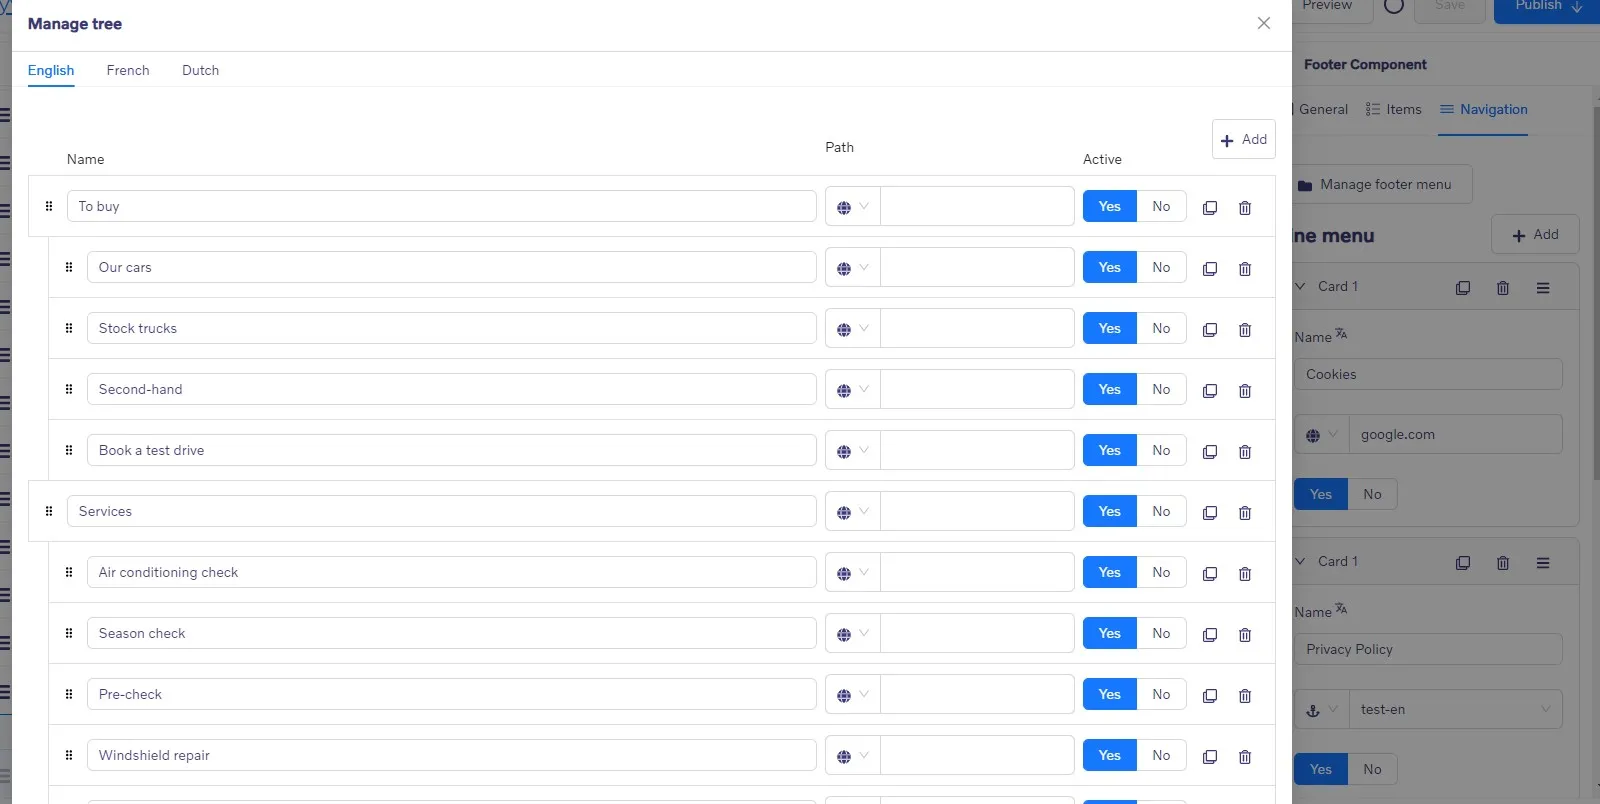Click drag handle of To buy row

[x=49, y=206]
